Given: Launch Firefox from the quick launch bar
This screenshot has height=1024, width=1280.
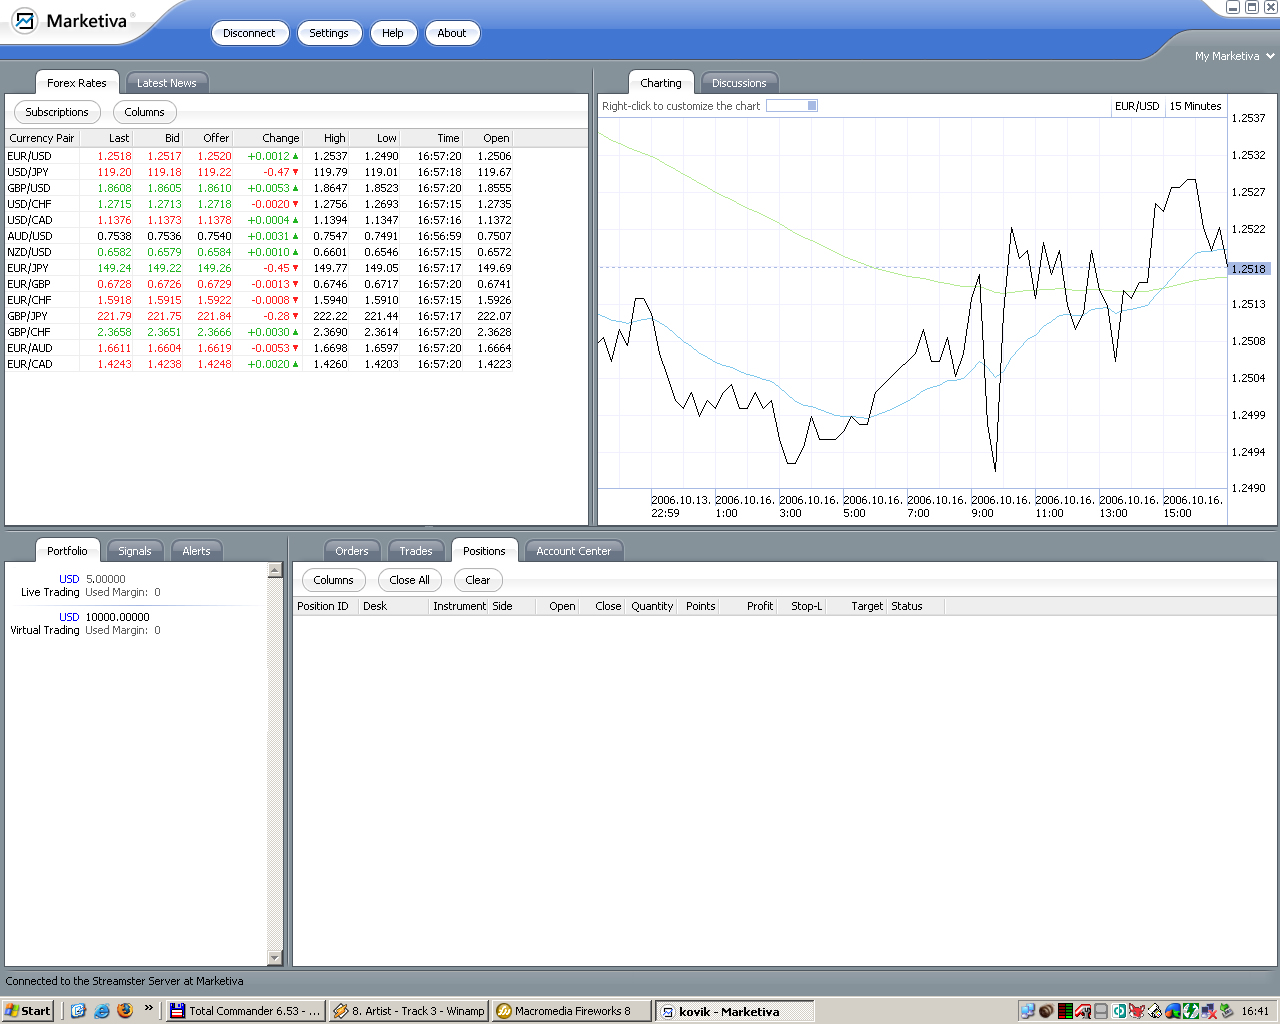Looking at the screenshot, I should (124, 1011).
